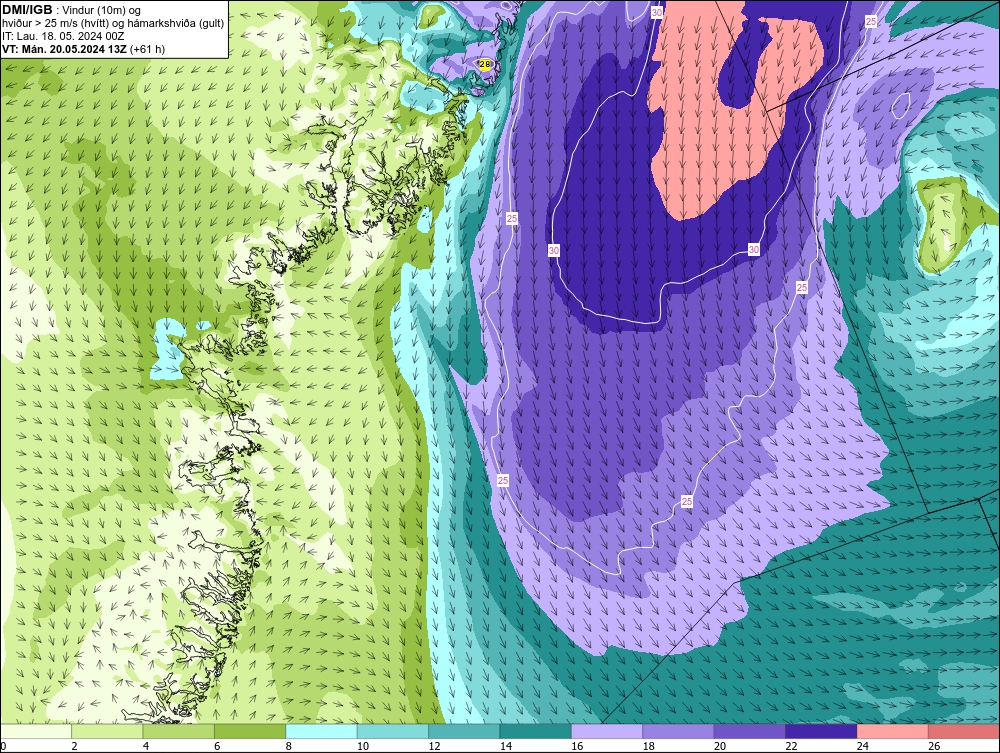Click the '(+61 h)' forecast offset text

[x=147, y=49]
